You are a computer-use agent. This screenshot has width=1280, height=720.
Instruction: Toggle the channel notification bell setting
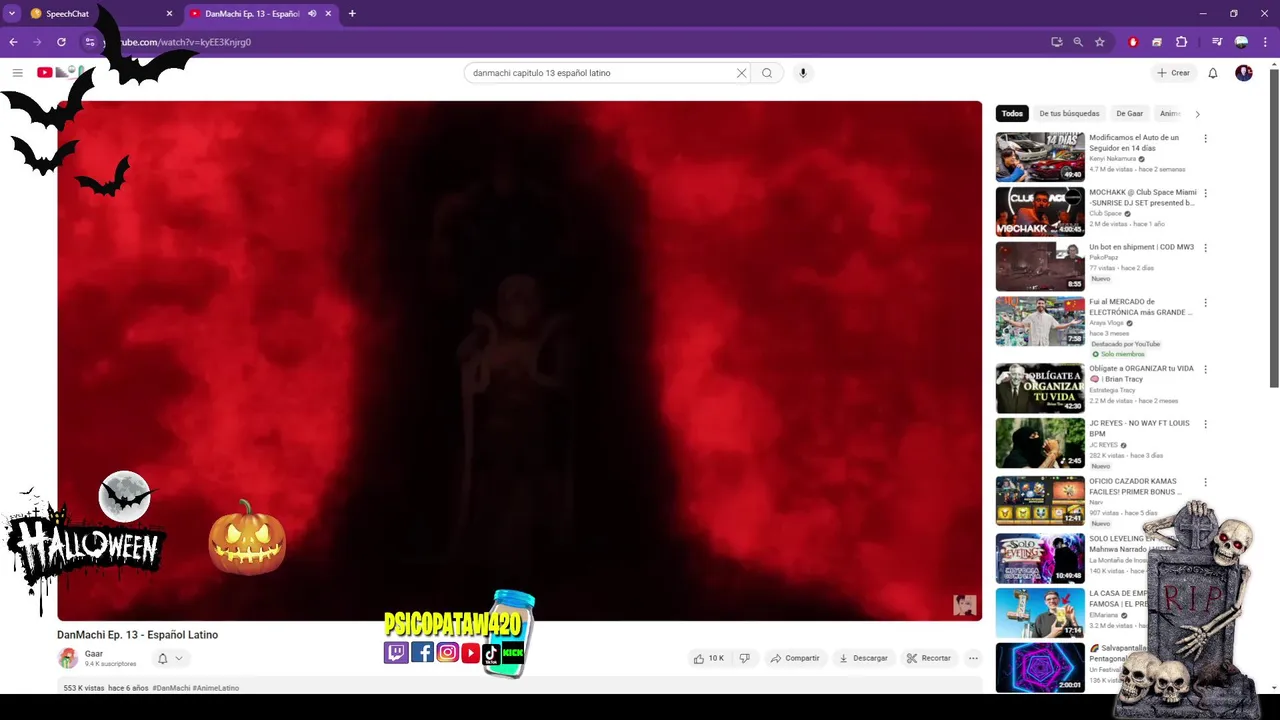point(162,658)
